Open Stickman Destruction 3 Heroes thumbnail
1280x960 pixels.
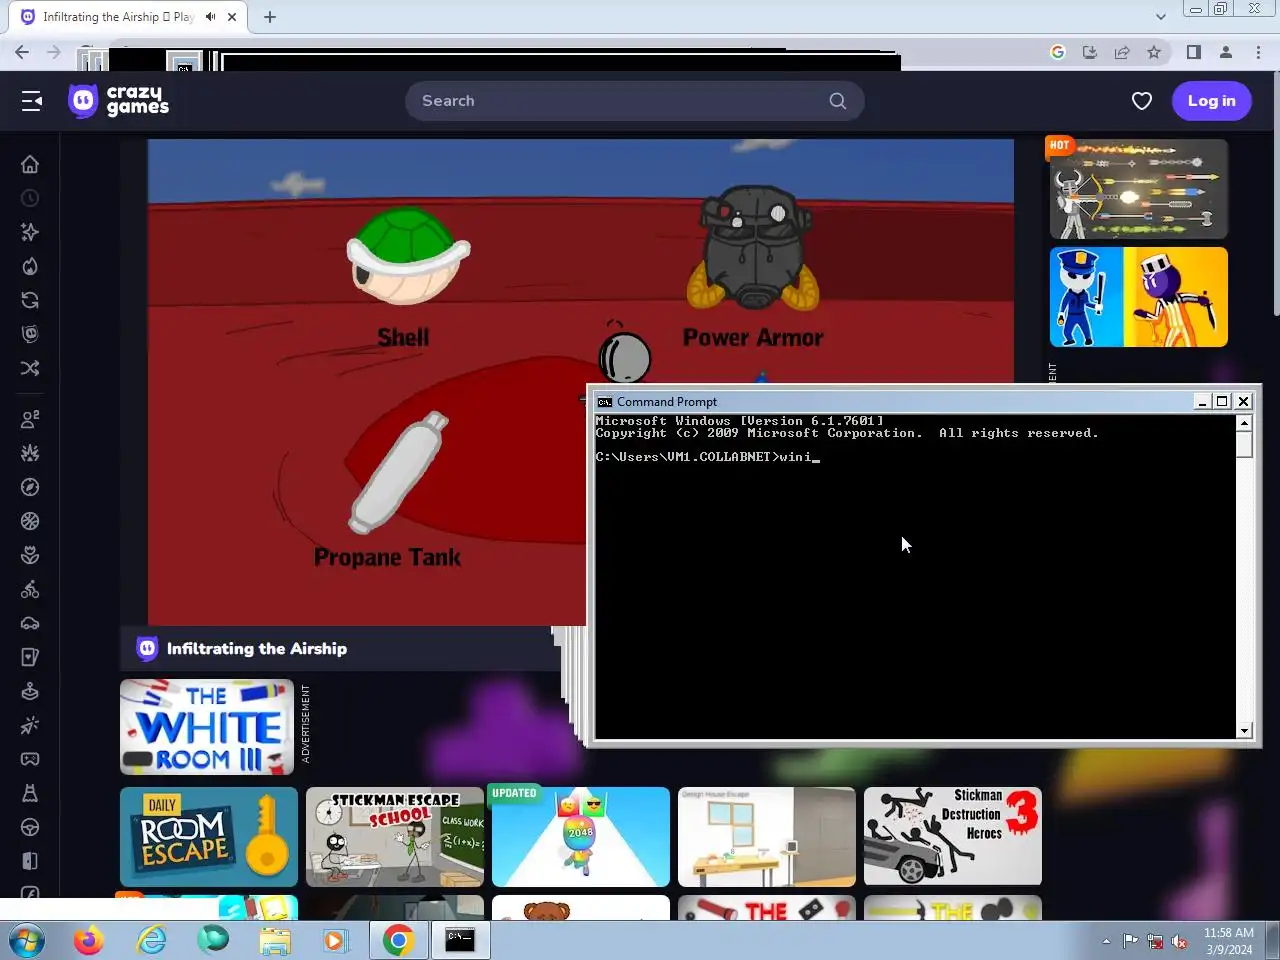(953, 837)
